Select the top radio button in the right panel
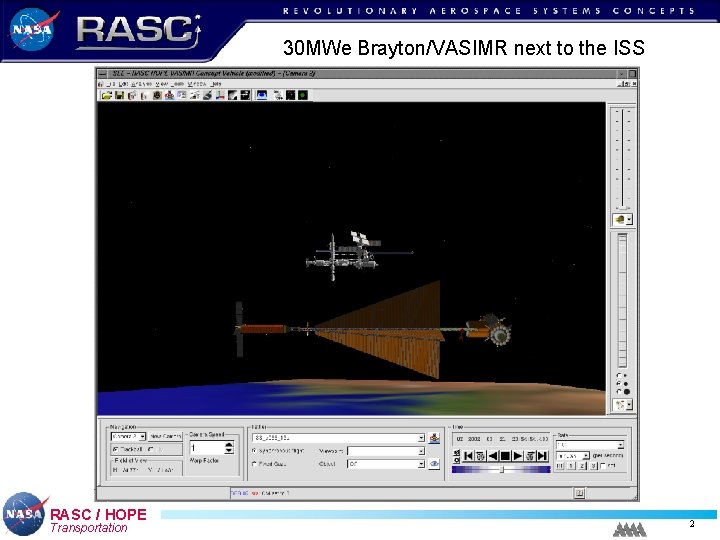The image size is (720, 540). [619, 376]
